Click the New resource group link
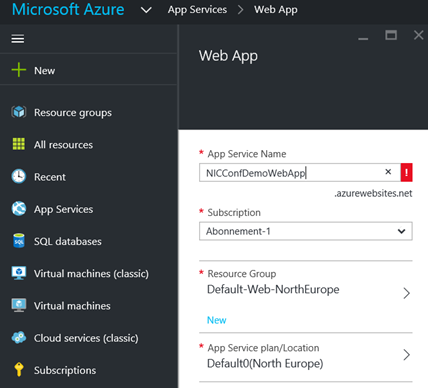 tap(216, 320)
